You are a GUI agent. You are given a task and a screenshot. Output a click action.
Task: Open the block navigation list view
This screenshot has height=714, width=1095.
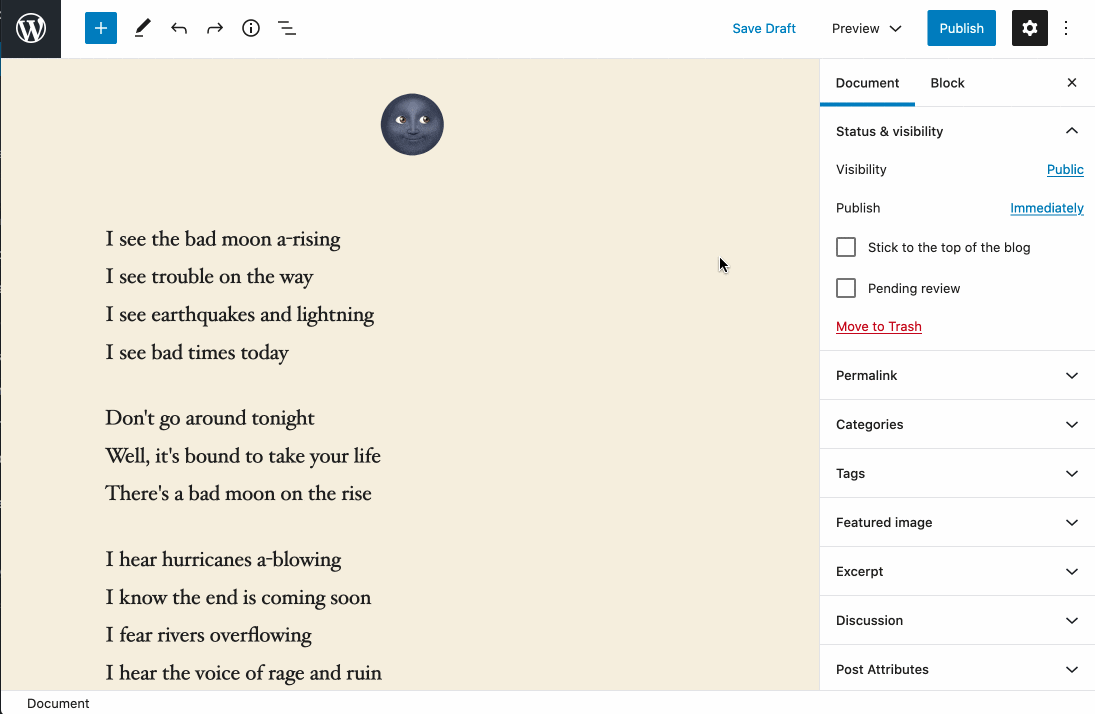287,28
